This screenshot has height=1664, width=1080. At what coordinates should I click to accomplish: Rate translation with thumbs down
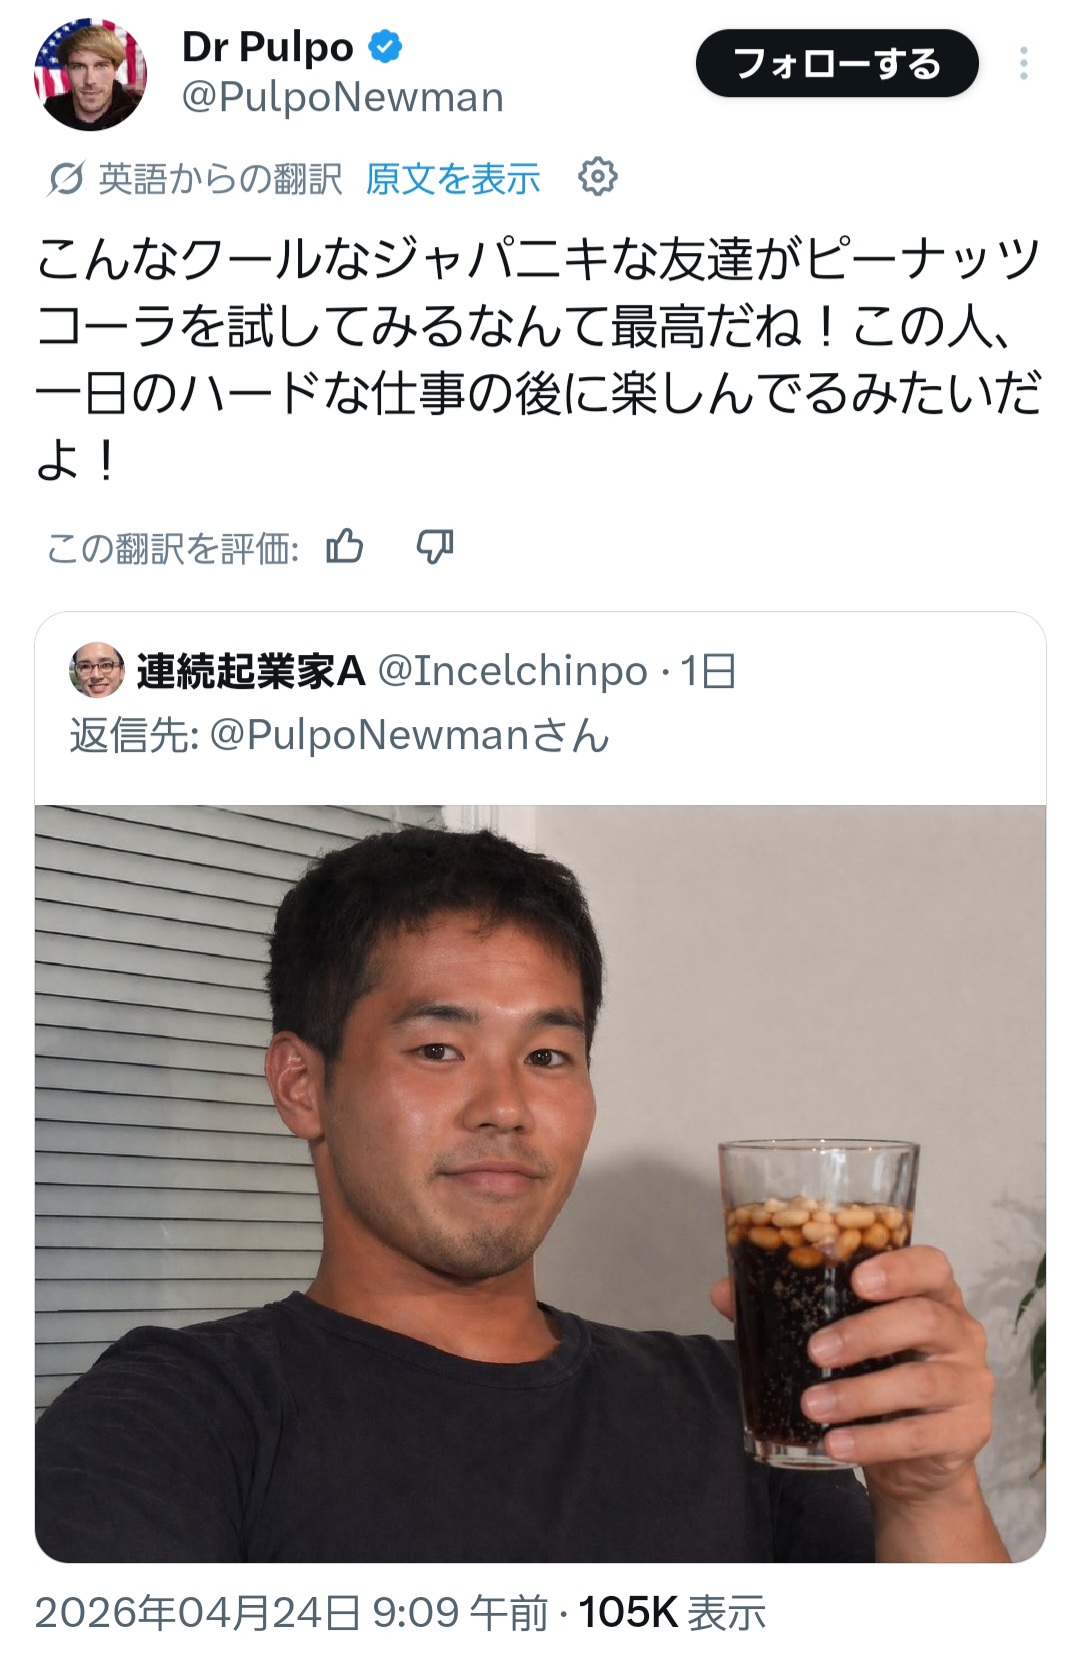[435, 547]
